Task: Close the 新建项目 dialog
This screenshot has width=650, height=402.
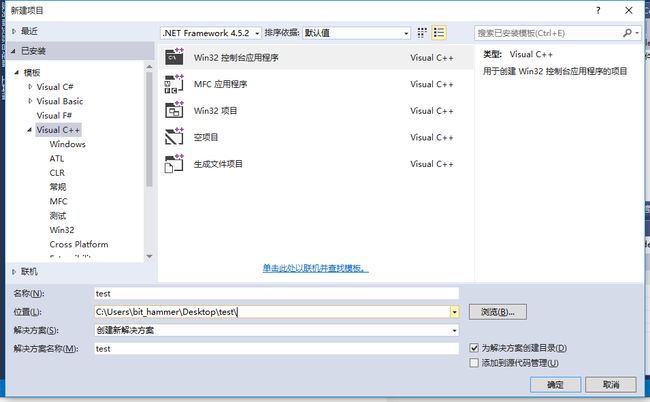Action: pyautogui.click(x=628, y=10)
